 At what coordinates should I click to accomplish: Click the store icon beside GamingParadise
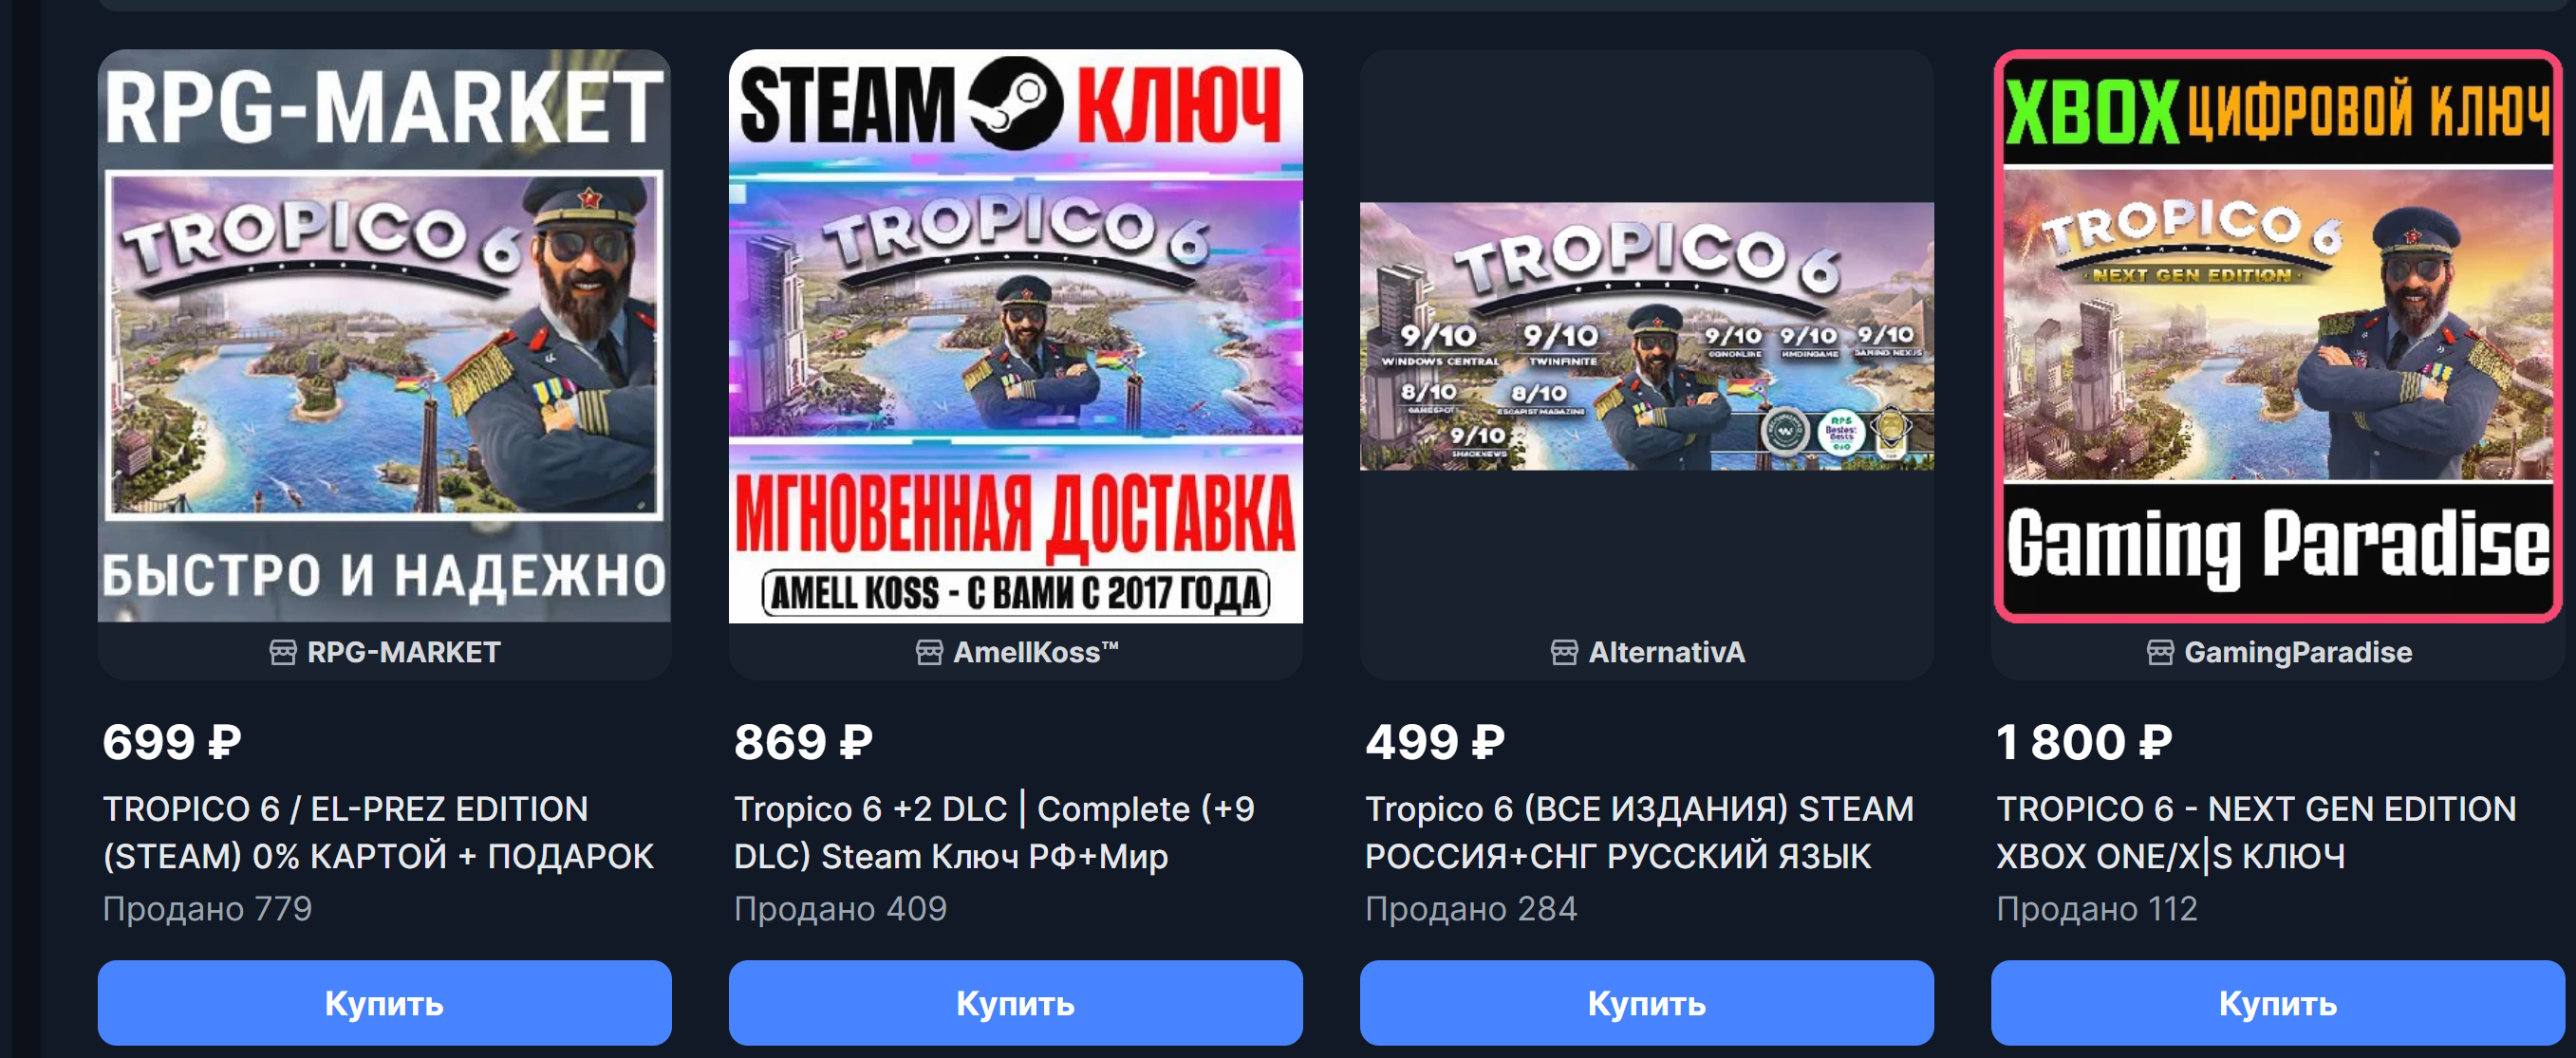(x=2160, y=653)
